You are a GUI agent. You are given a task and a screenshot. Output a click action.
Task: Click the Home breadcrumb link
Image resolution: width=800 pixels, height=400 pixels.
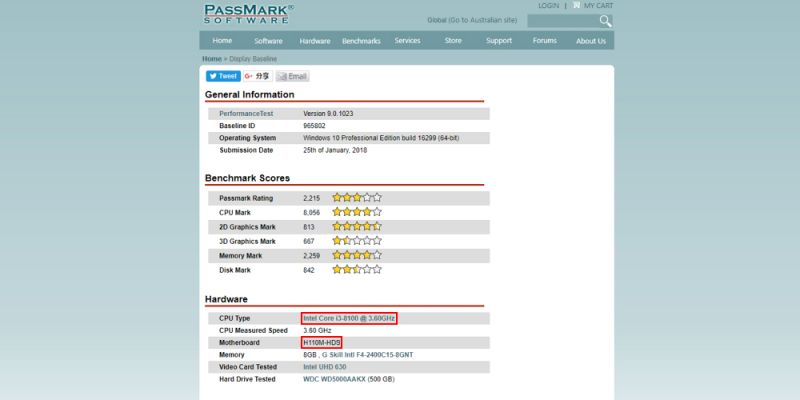[212, 59]
